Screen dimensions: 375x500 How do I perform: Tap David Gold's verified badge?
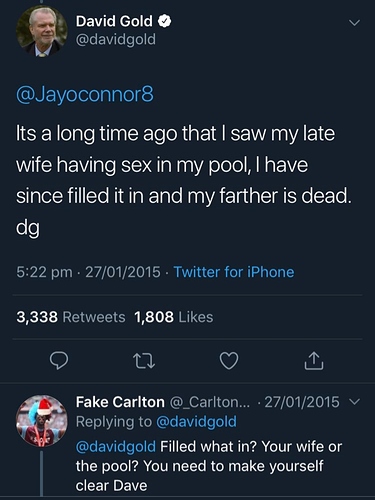164,22
